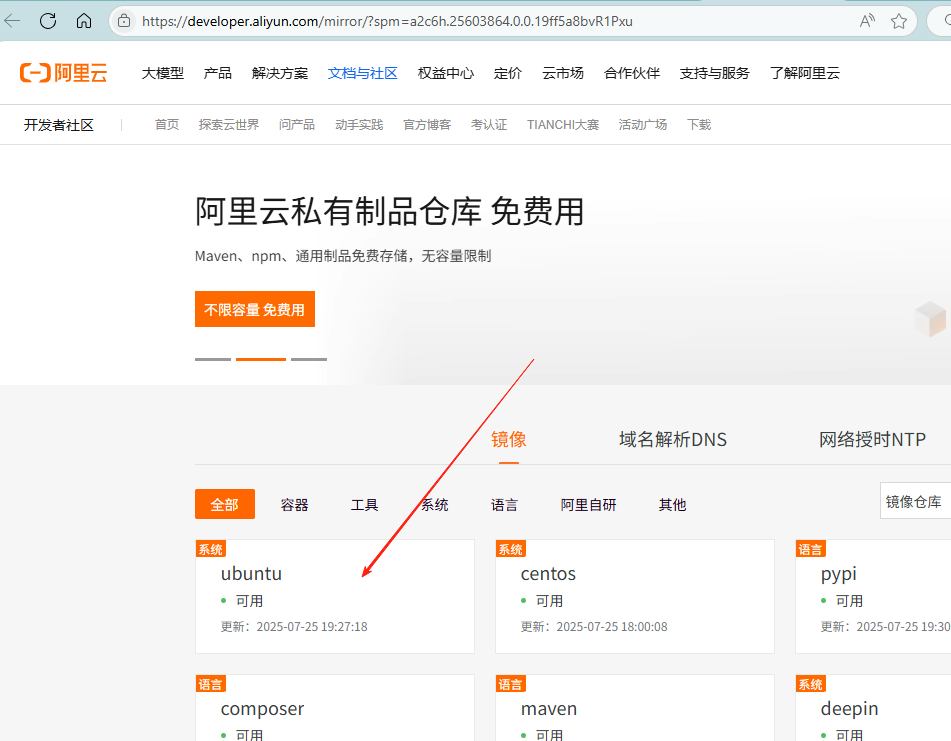Filter mirrors by 系统
This screenshot has width=951, height=741.
[435, 505]
